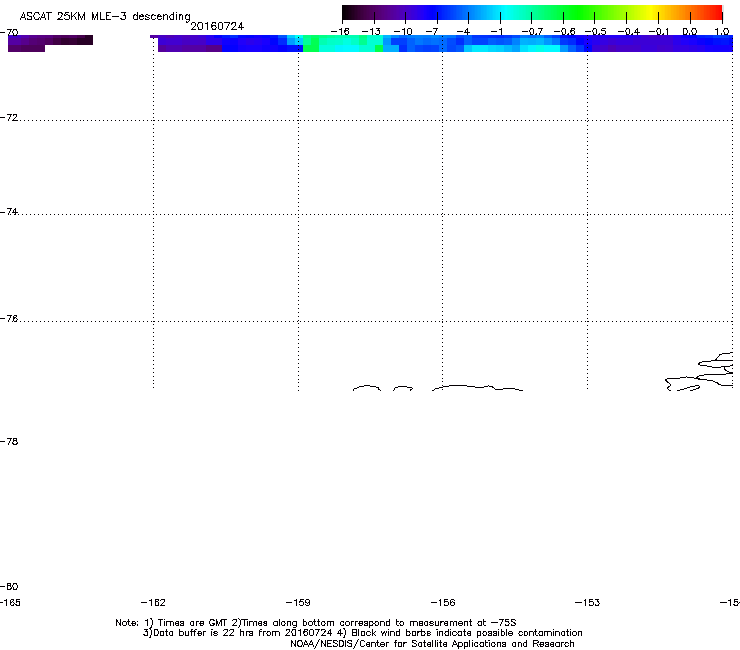The image size is (740, 650).
Task: Click the coastline outline at right edge
Action: (699, 372)
